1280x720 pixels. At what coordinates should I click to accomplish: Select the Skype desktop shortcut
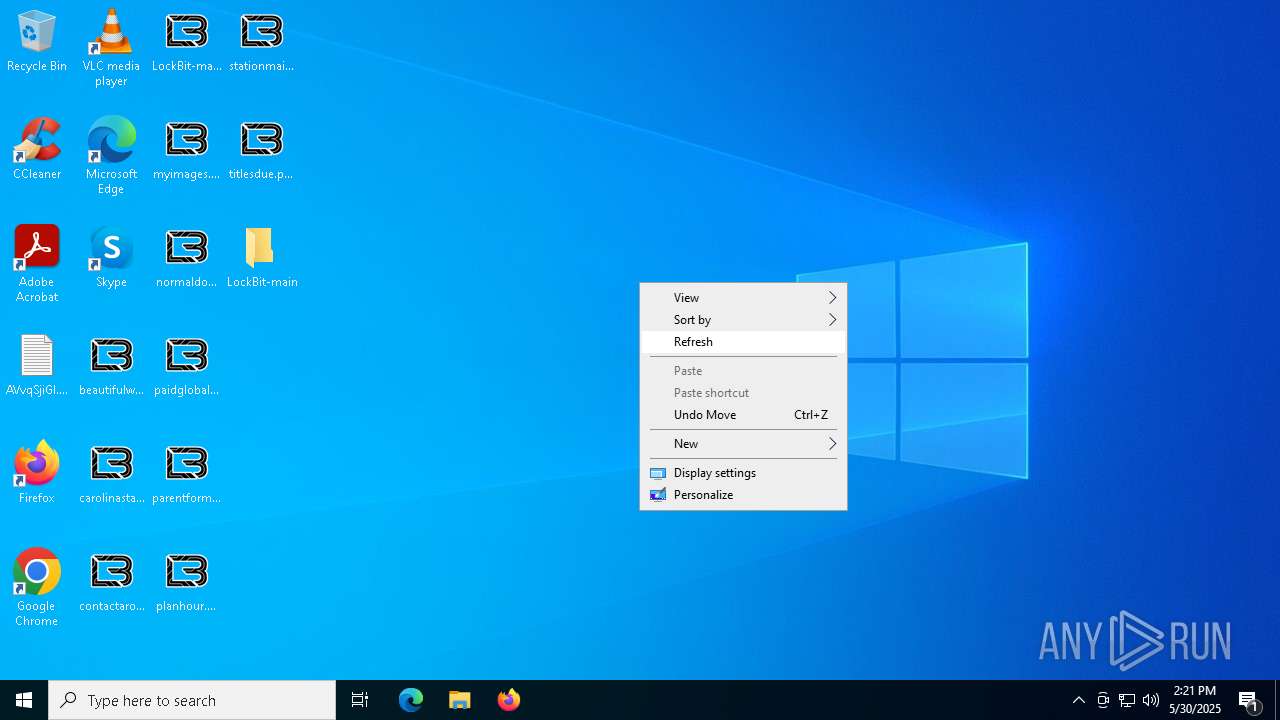click(111, 258)
